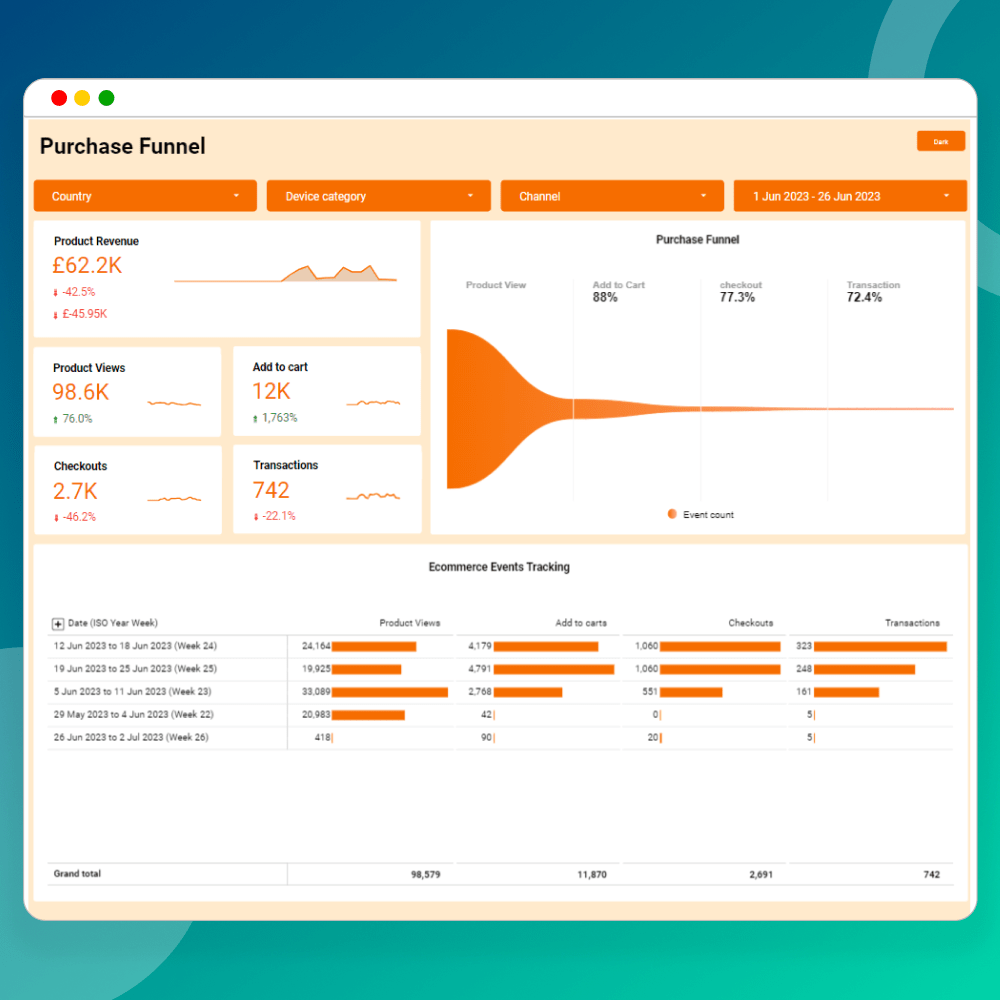Click the checkout 77.3% funnel label
The width and height of the screenshot is (1000, 1000).
point(740,291)
